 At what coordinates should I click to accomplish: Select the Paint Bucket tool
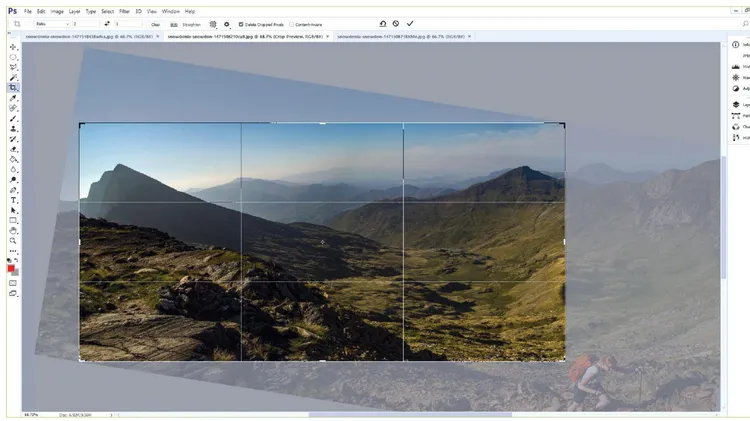pos(13,159)
